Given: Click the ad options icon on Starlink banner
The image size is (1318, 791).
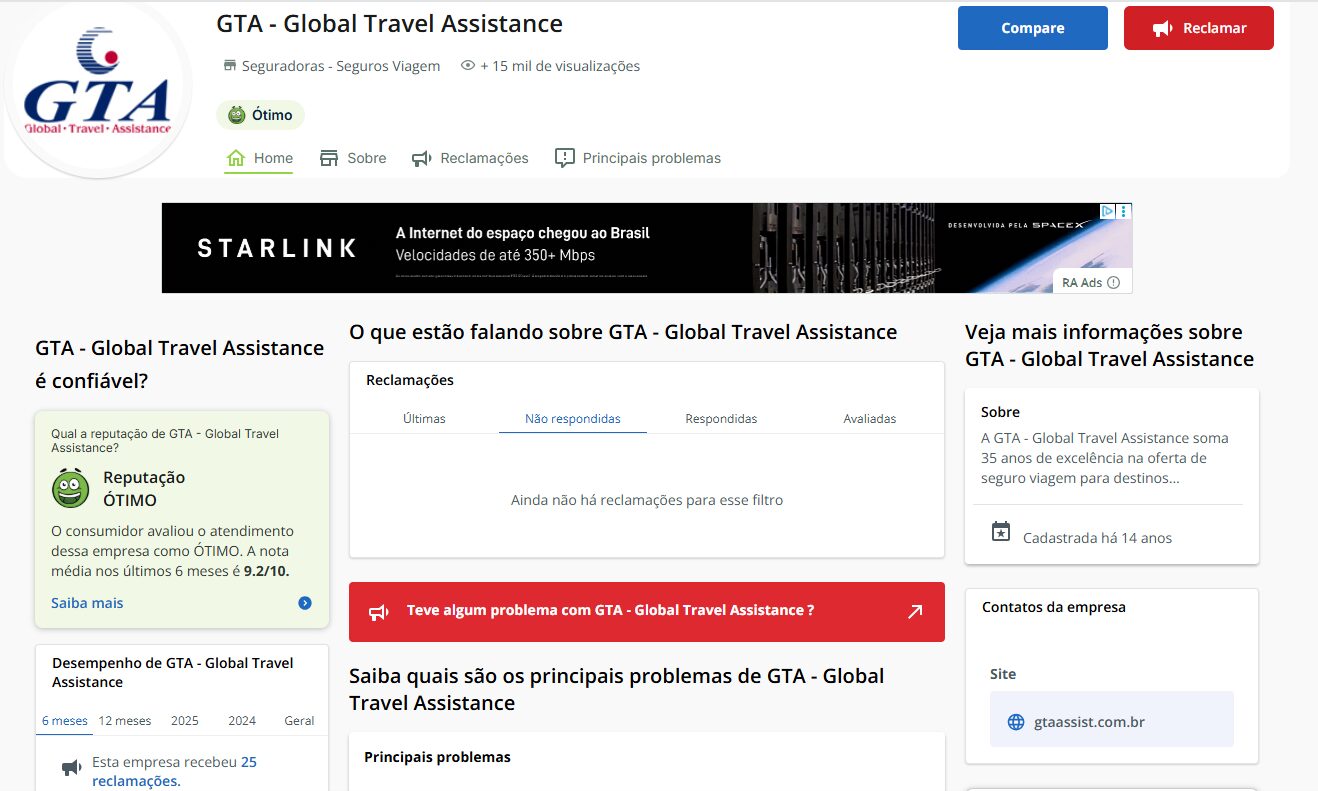Looking at the screenshot, I should (x=1124, y=211).
